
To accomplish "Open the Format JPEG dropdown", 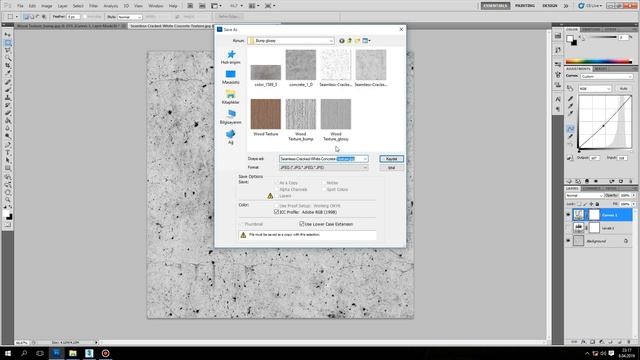I will 365,167.
